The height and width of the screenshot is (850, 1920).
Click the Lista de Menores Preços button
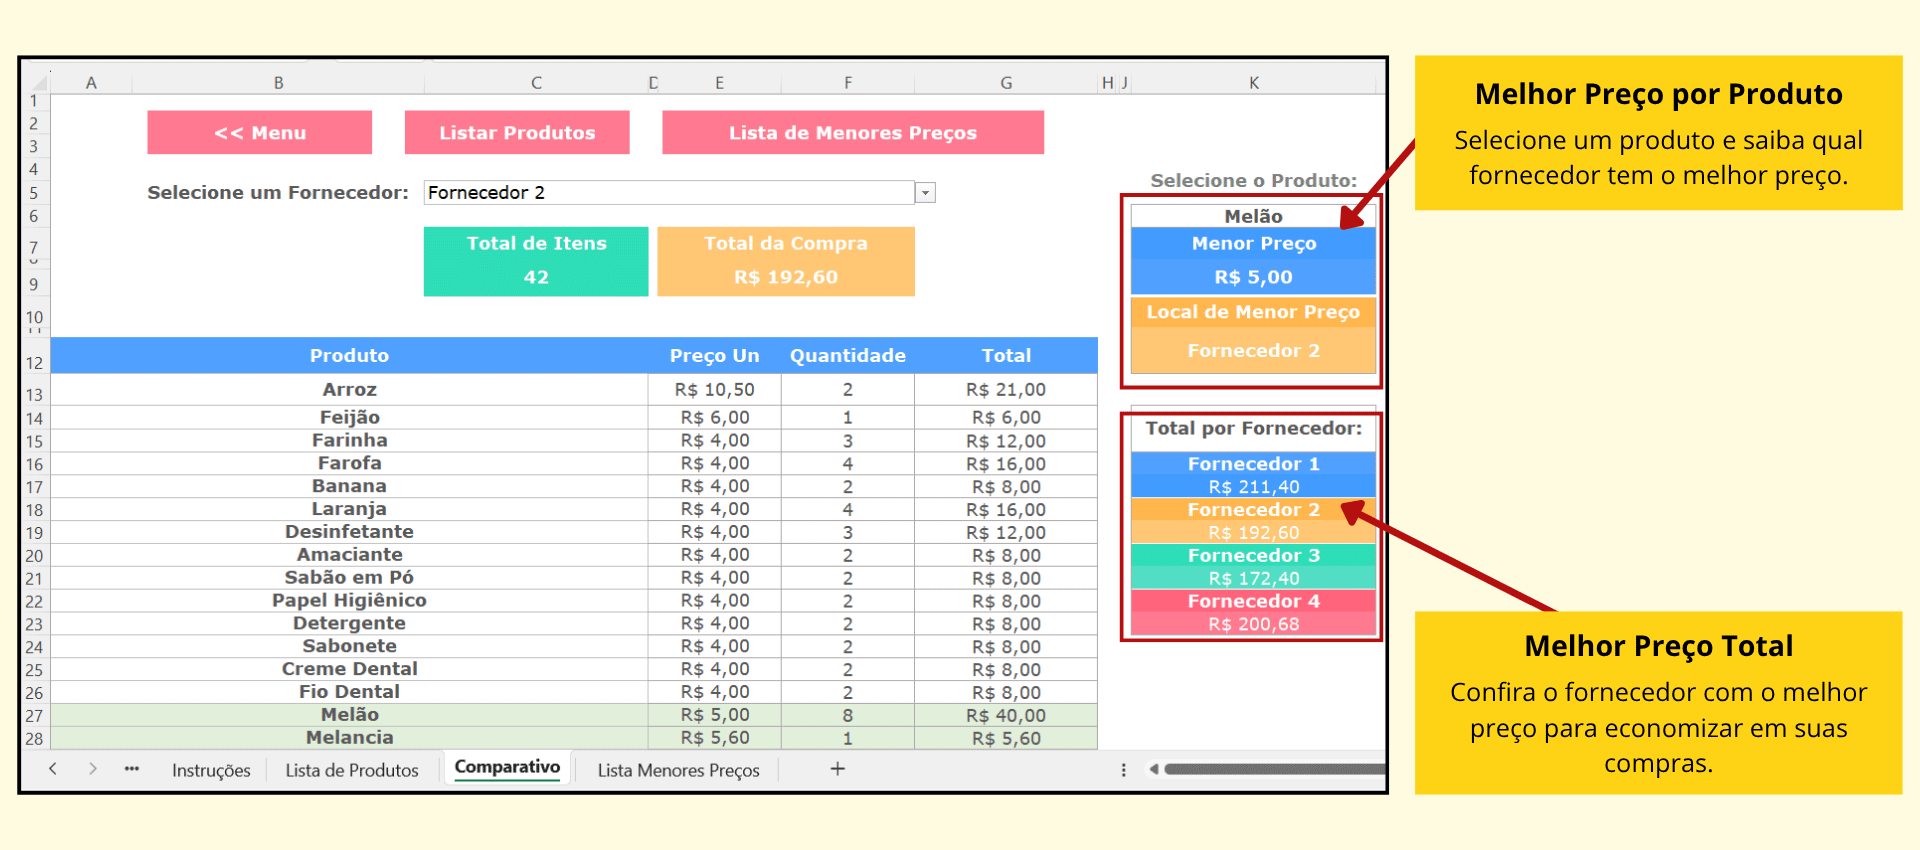pyautogui.click(x=852, y=133)
